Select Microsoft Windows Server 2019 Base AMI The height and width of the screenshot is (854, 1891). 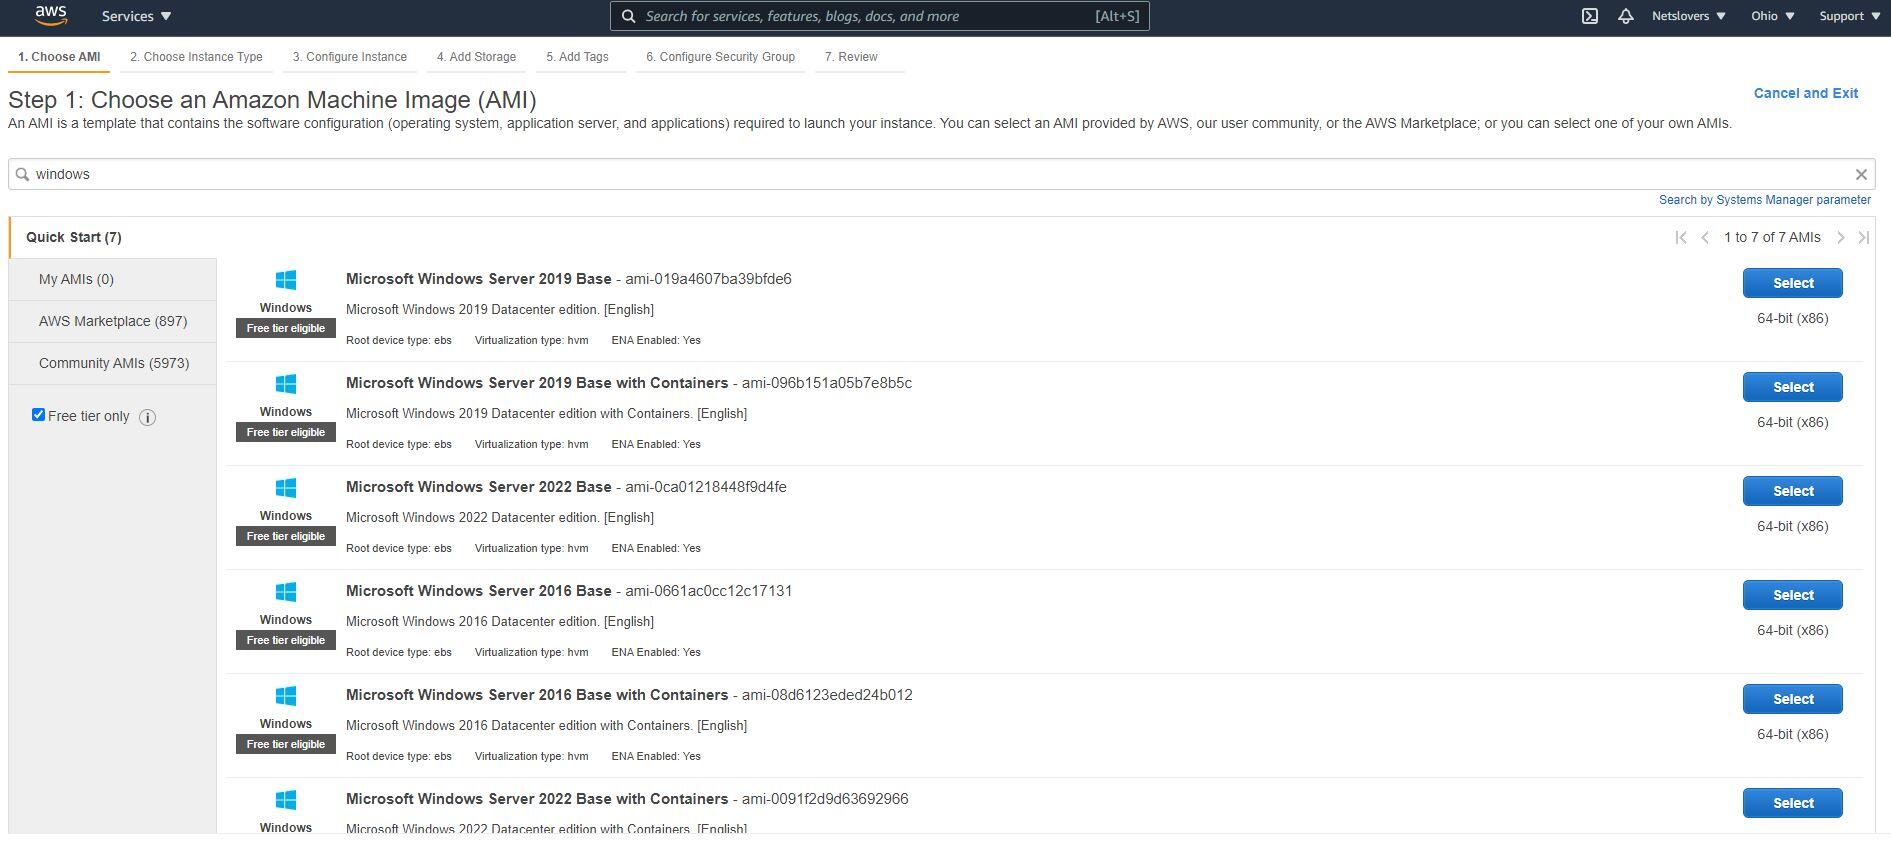[1792, 283]
